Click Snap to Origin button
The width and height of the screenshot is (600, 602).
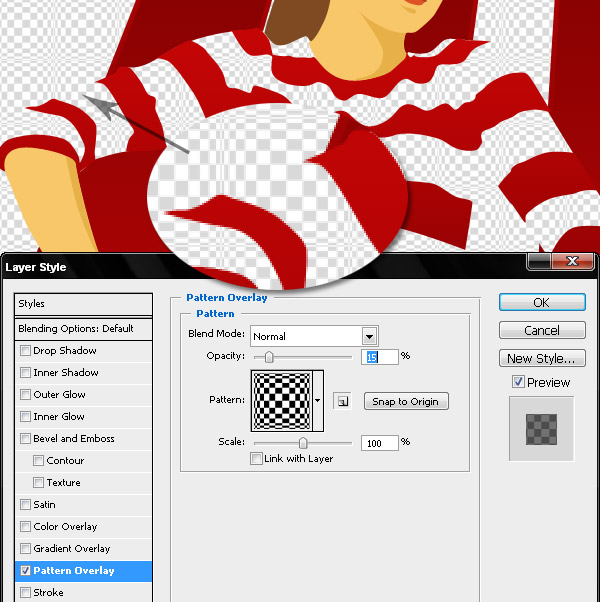(406, 401)
